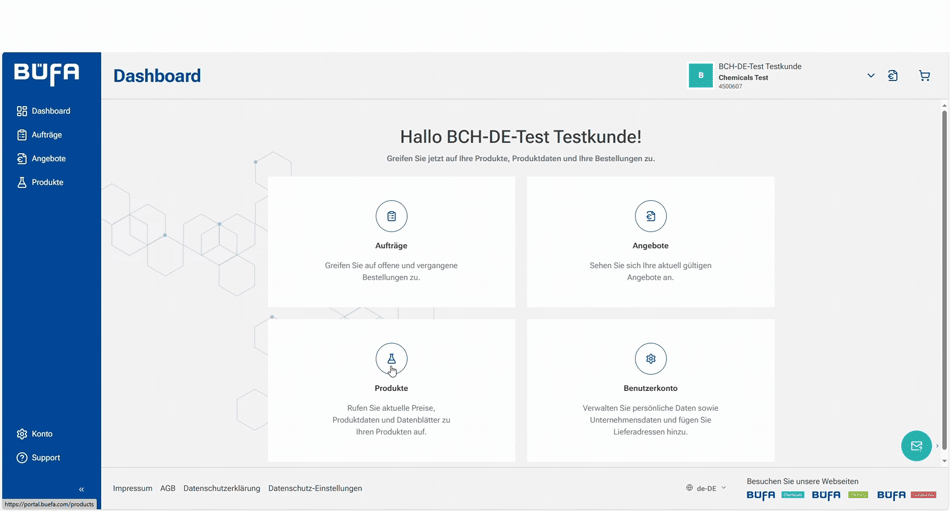Expand the customer account dropdown arrow
The width and height of the screenshot is (950, 511).
pos(870,76)
